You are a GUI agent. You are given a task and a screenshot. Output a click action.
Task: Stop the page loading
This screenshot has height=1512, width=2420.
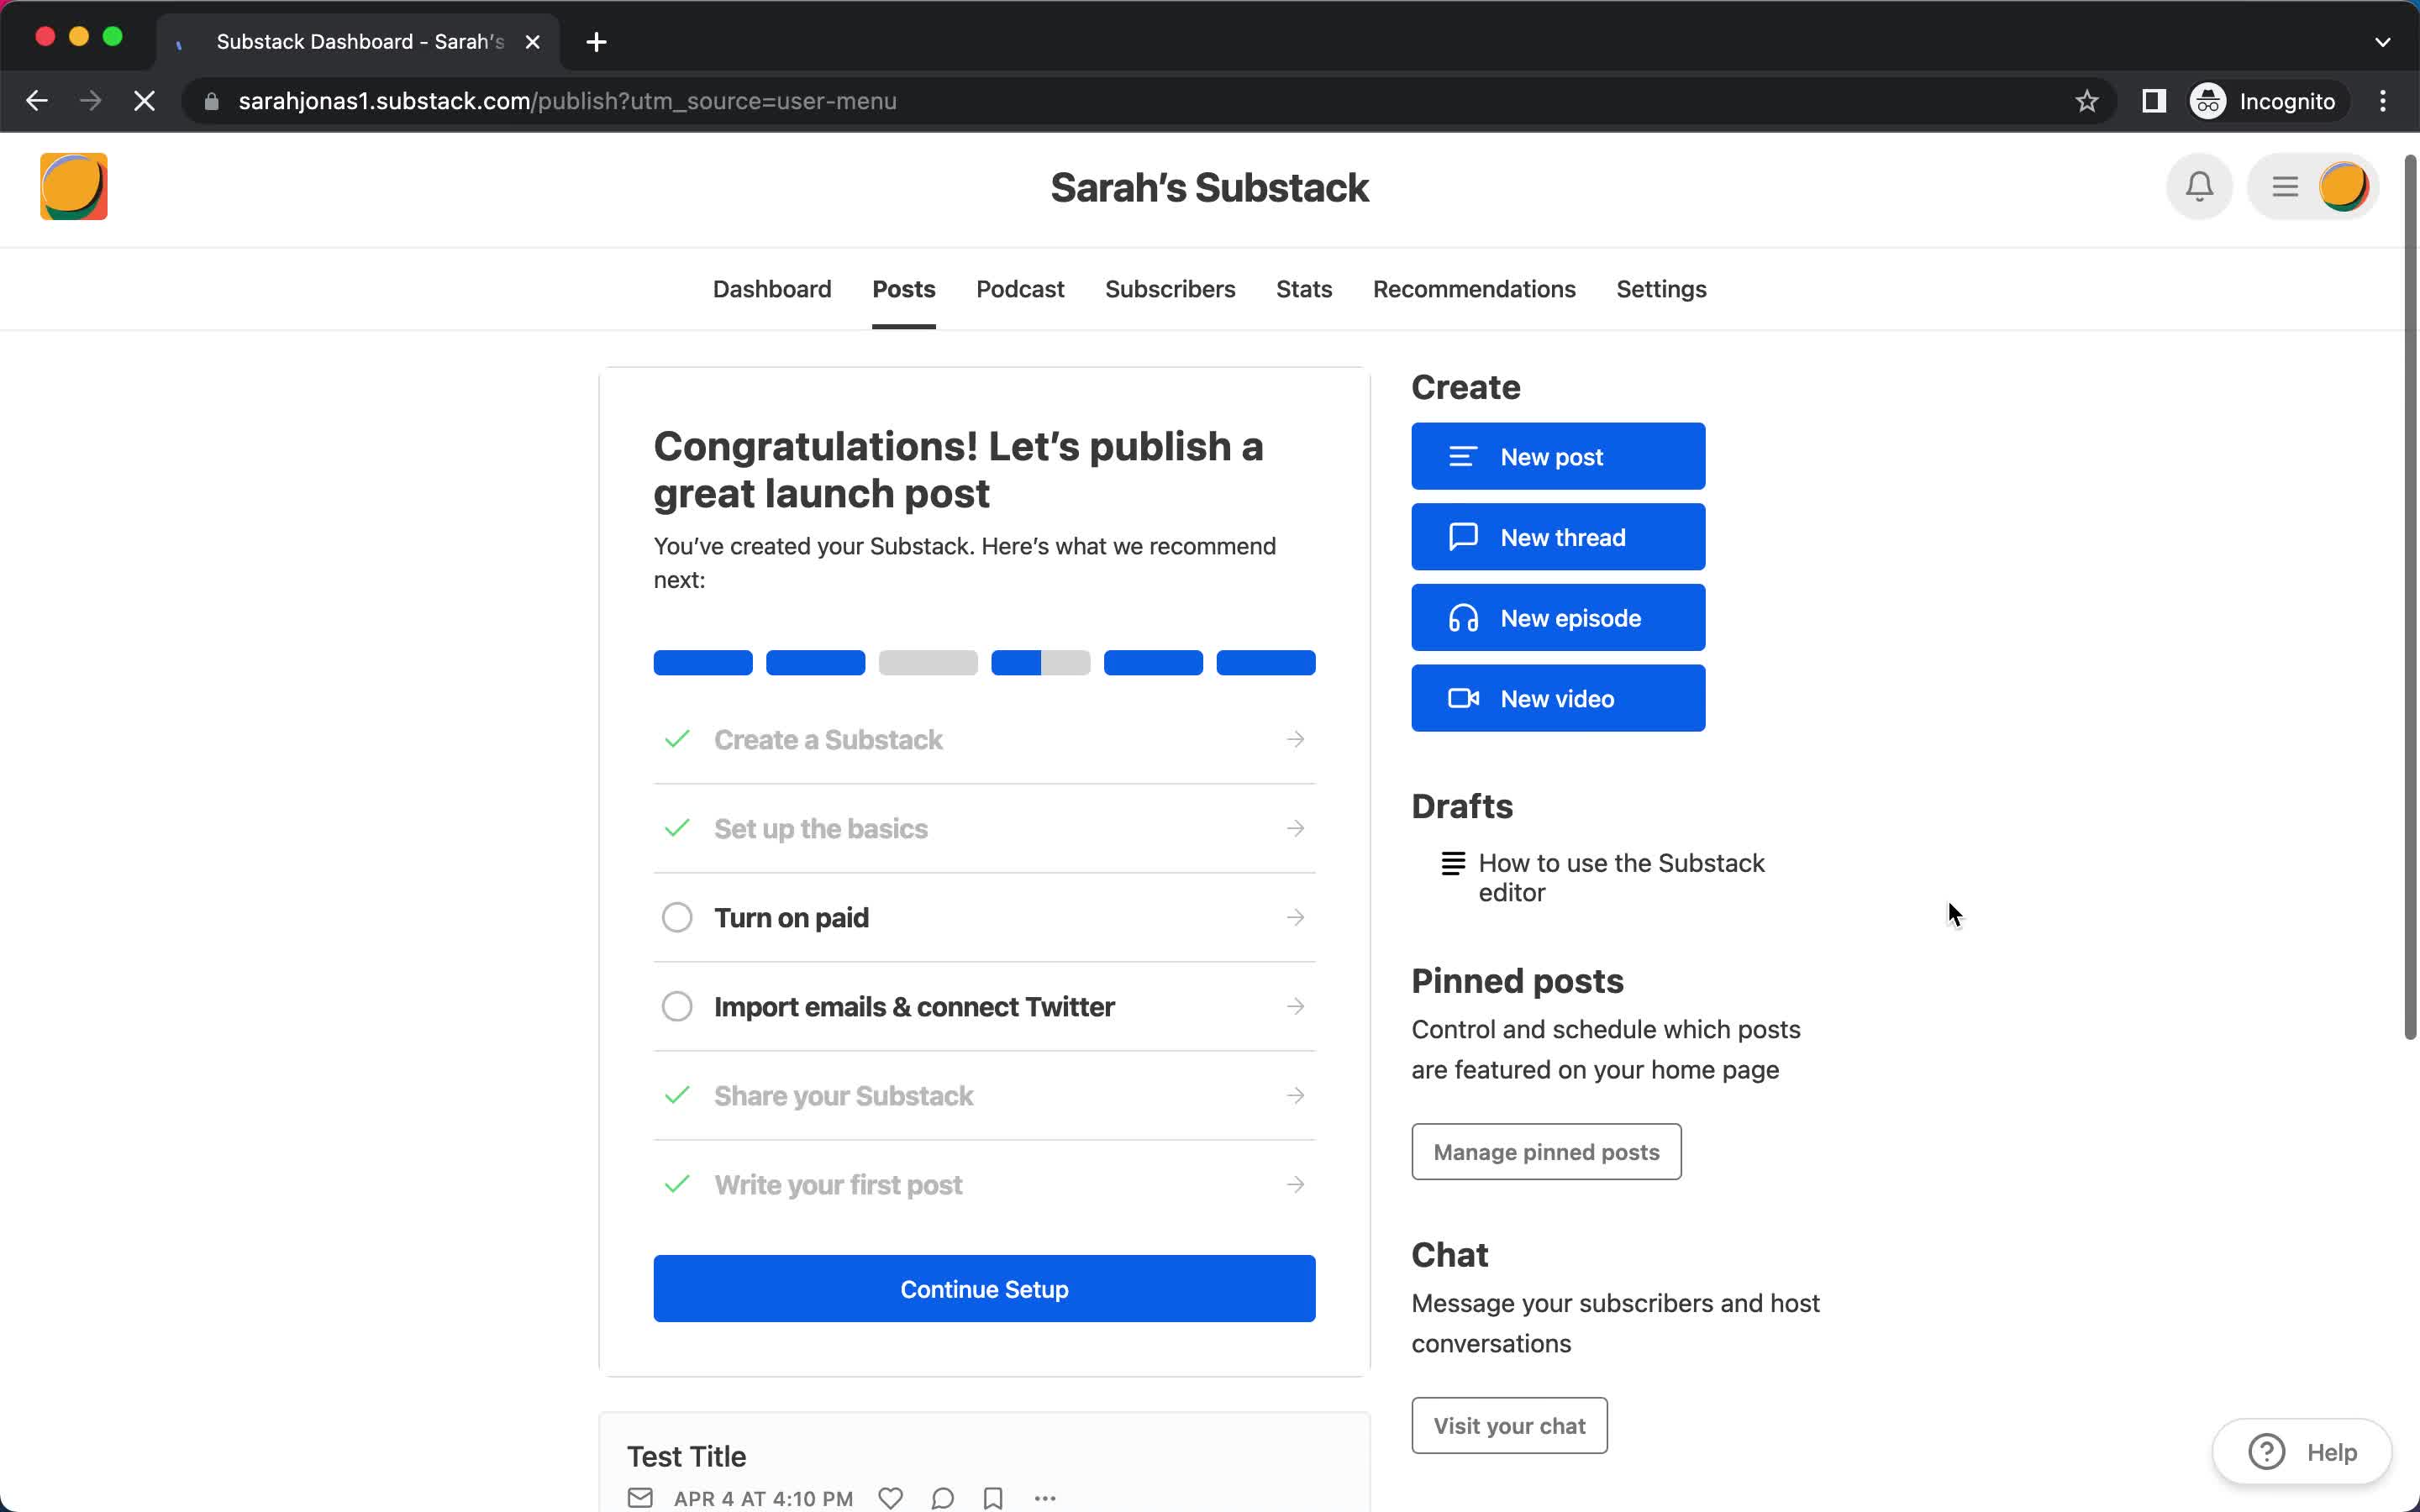click(x=144, y=101)
